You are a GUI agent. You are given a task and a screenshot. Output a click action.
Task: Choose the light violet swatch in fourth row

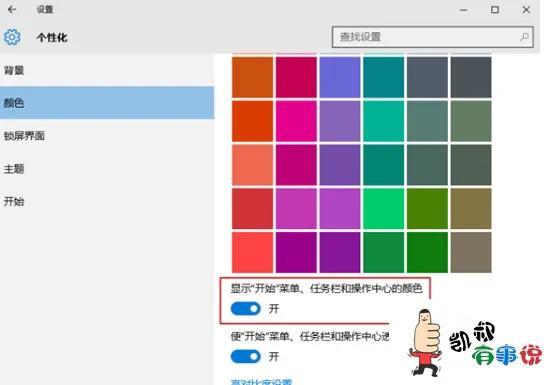(340, 208)
